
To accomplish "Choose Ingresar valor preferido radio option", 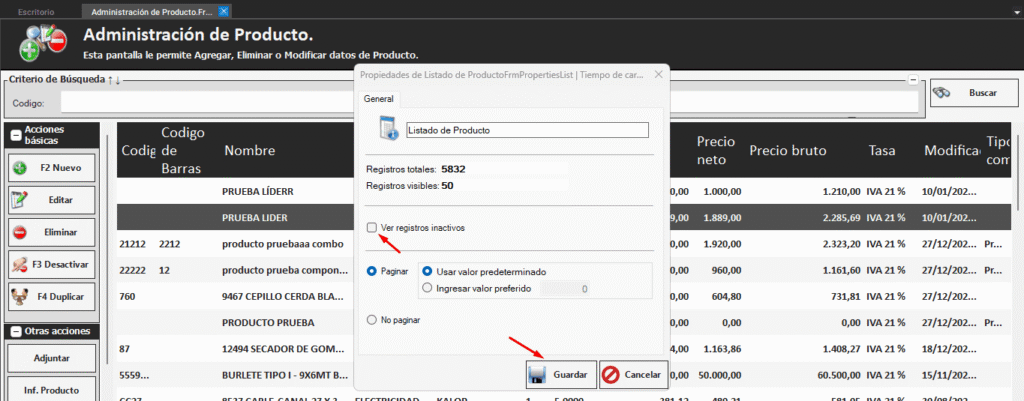I will point(428,288).
